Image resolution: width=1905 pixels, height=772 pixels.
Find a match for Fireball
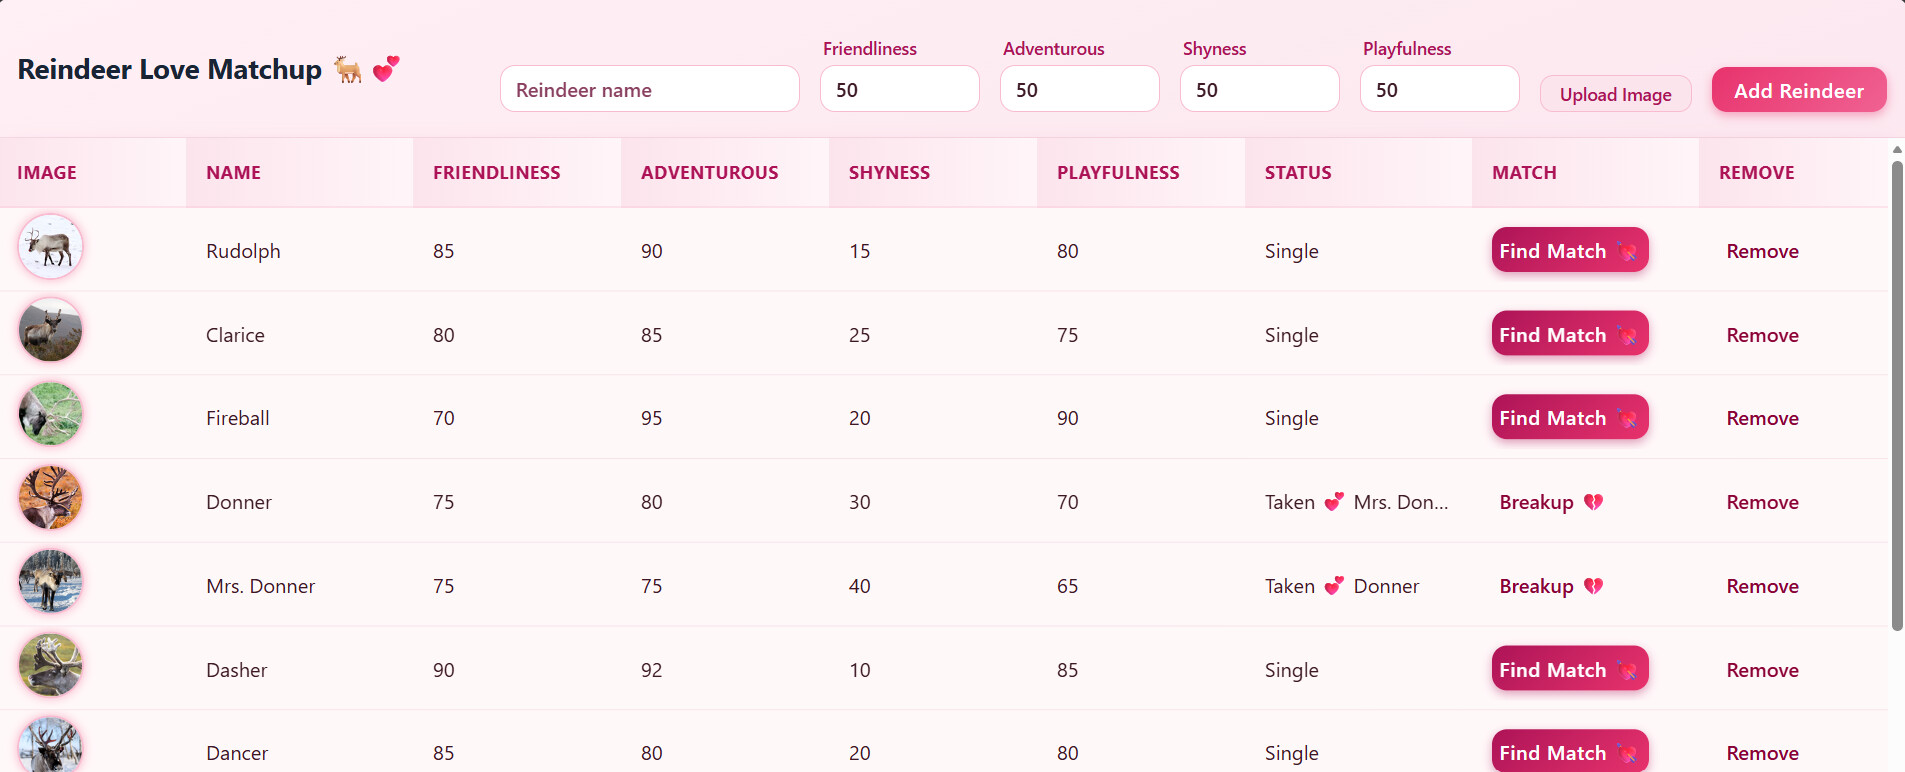[x=1570, y=417]
